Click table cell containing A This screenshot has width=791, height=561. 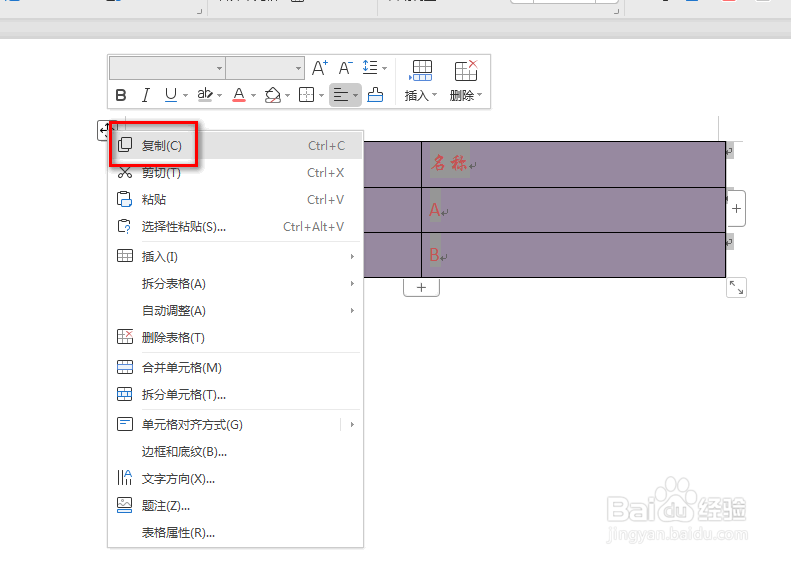[574, 210]
